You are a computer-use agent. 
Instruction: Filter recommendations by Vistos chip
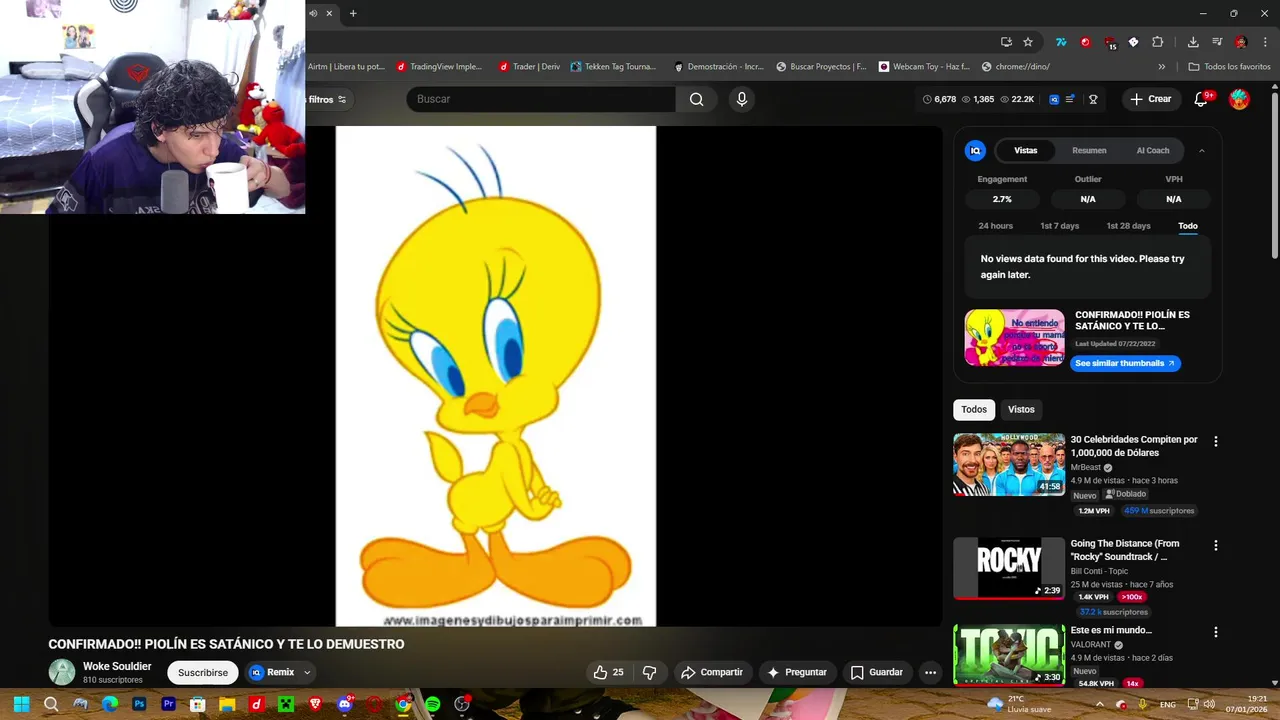[x=1021, y=409]
